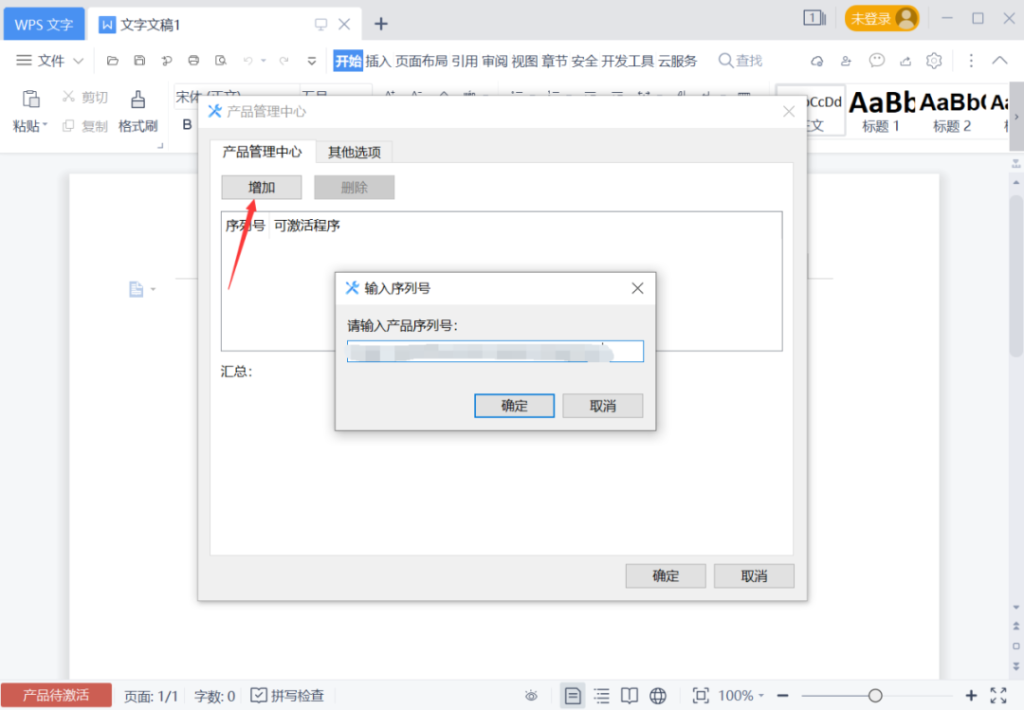Expand the quick access toolbar dropdown arrow
1024x710 pixels.
tap(312, 61)
